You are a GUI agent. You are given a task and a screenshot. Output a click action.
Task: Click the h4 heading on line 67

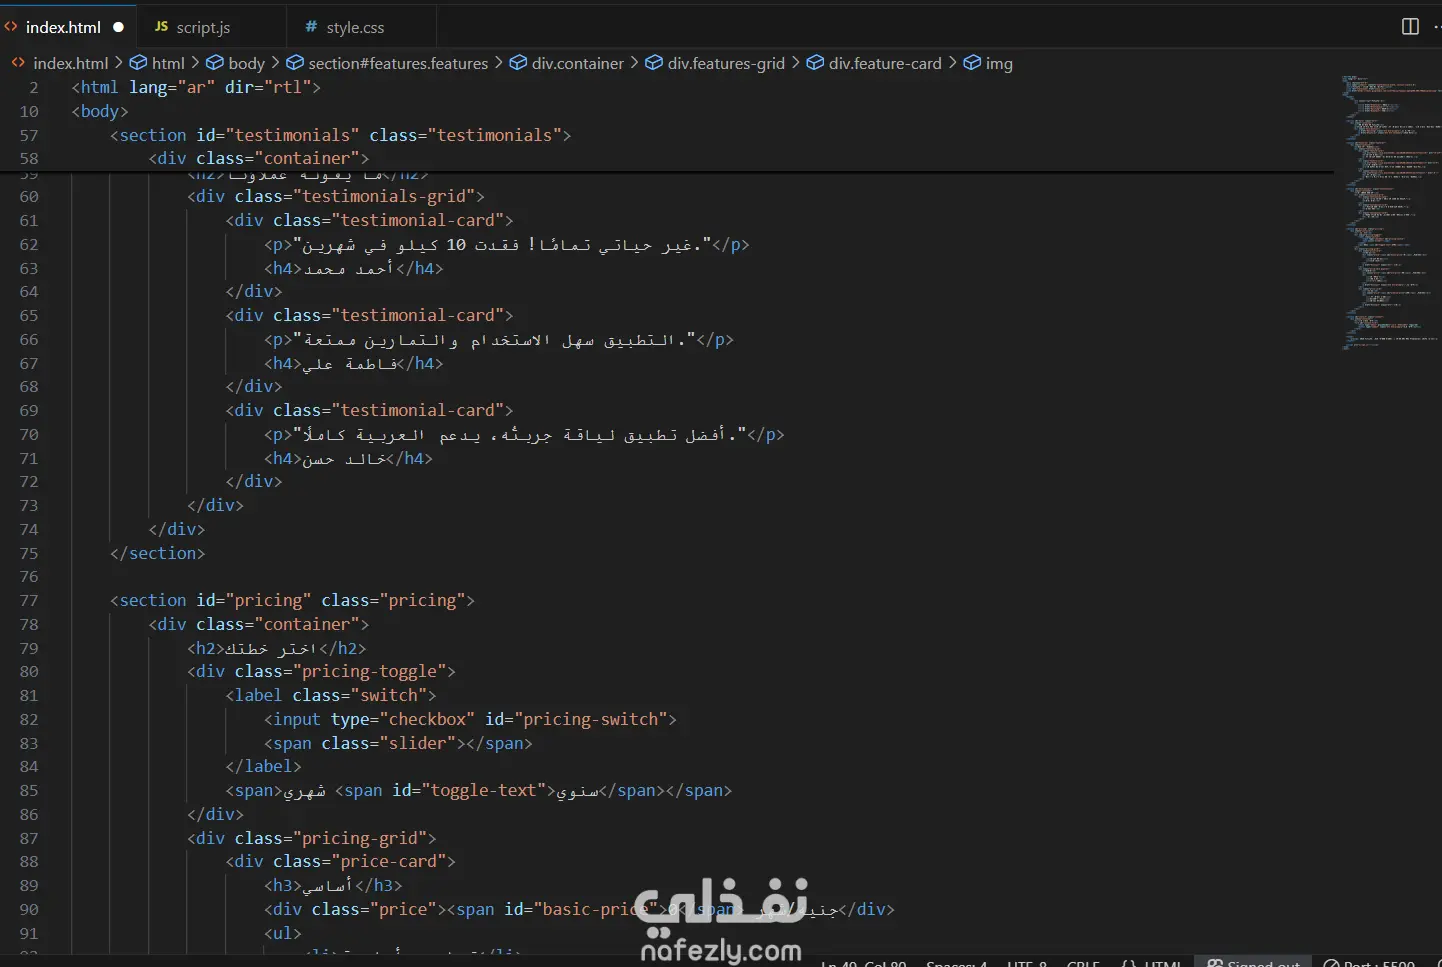point(354,363)
